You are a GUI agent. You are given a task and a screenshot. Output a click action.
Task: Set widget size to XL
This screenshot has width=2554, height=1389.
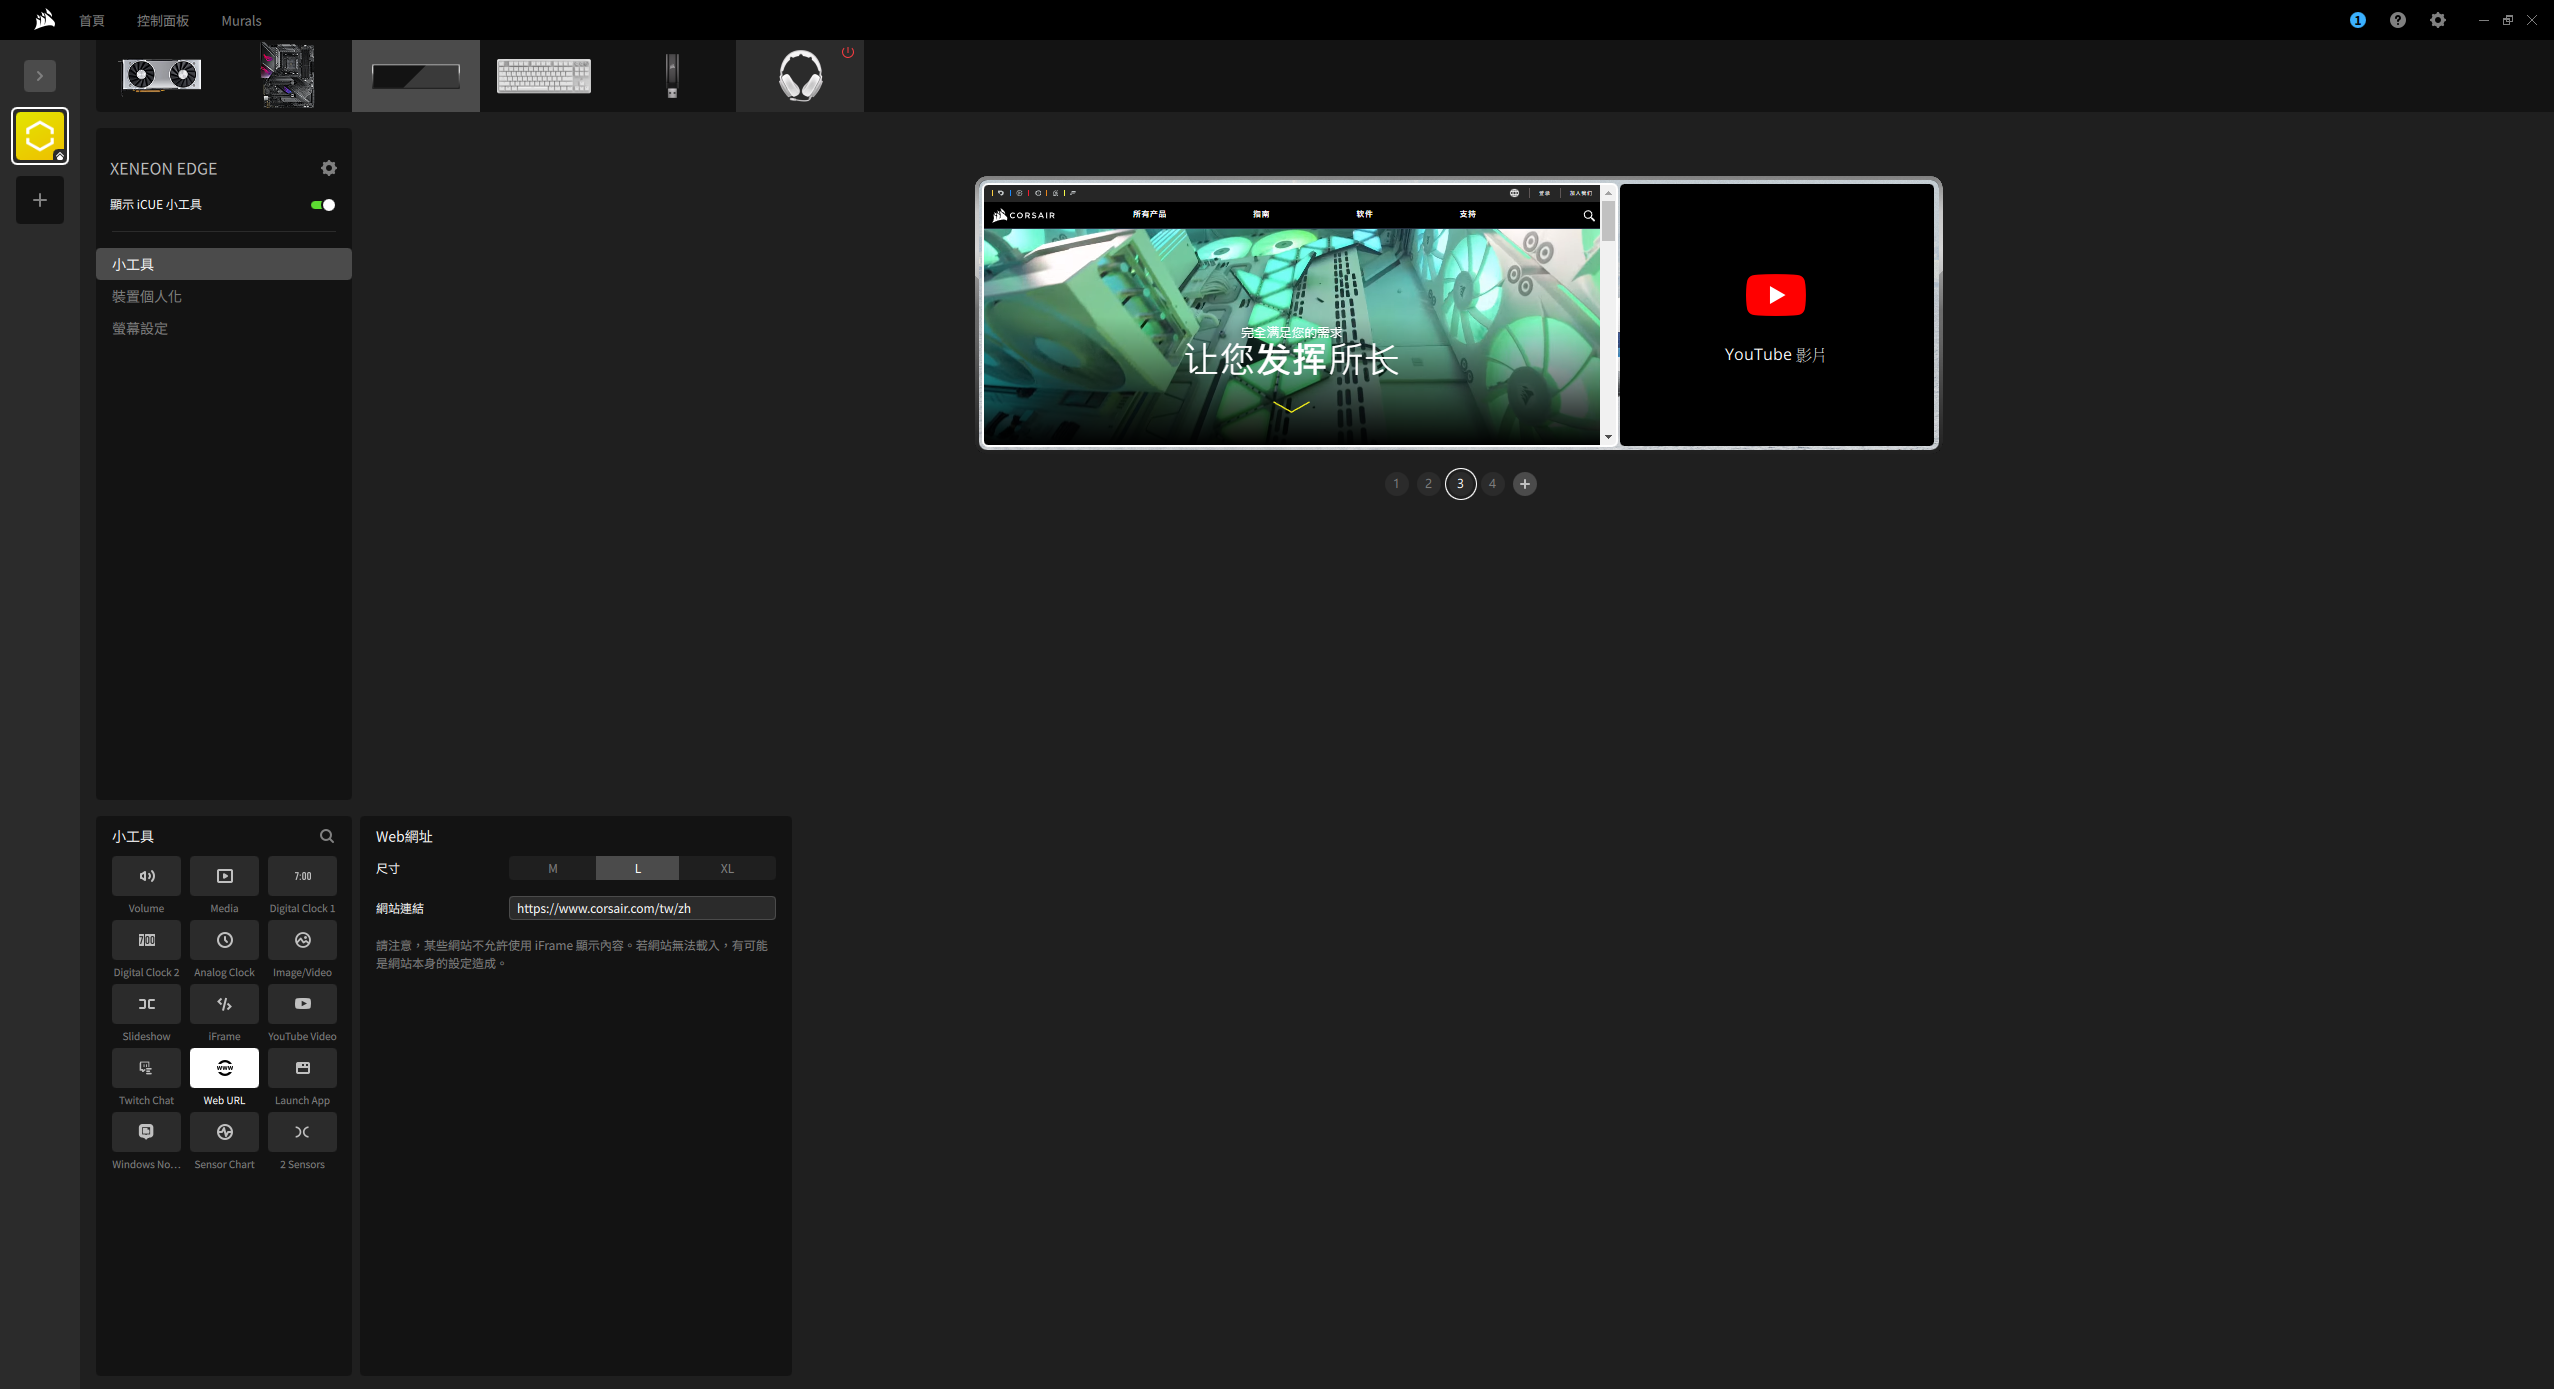727,868
